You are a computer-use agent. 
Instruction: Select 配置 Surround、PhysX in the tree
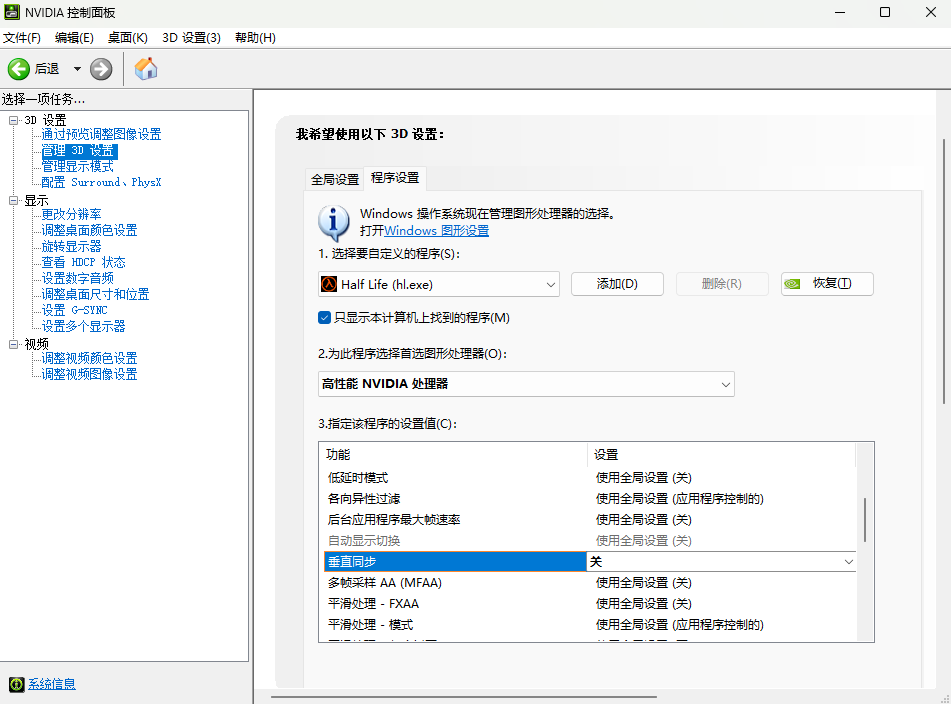(101, 183)
